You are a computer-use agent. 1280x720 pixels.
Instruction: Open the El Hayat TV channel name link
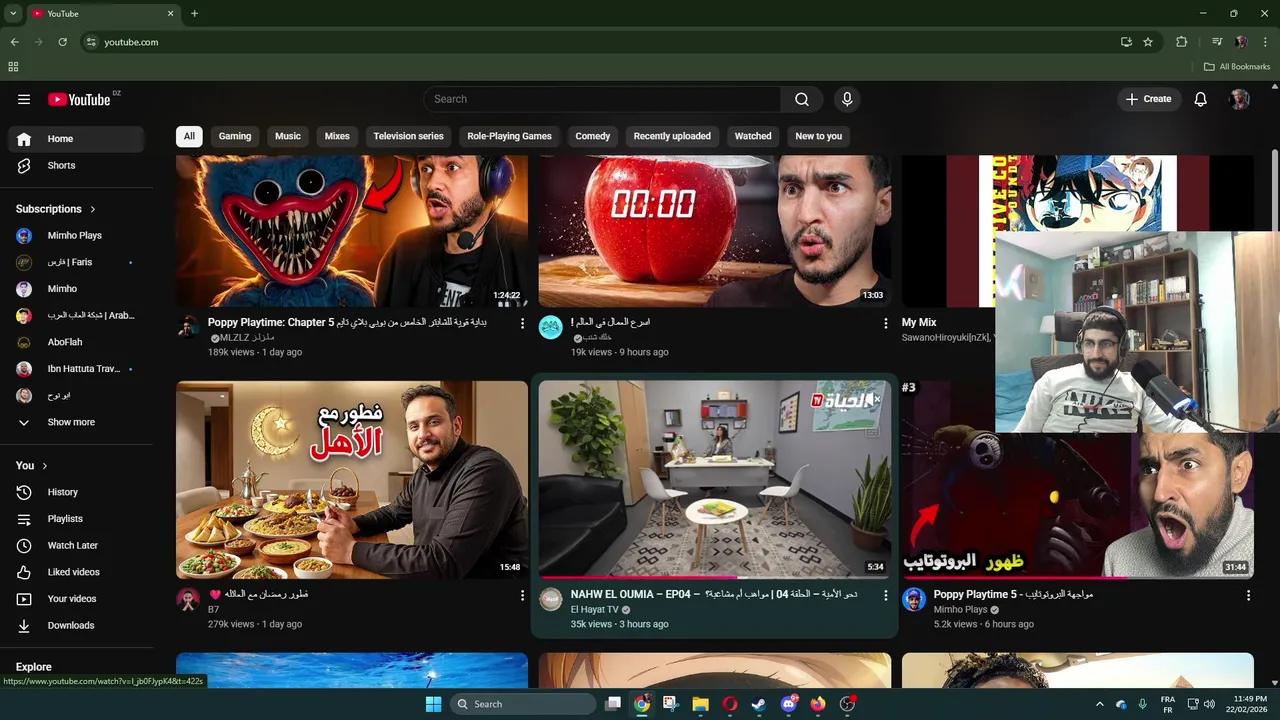point(595,610)
